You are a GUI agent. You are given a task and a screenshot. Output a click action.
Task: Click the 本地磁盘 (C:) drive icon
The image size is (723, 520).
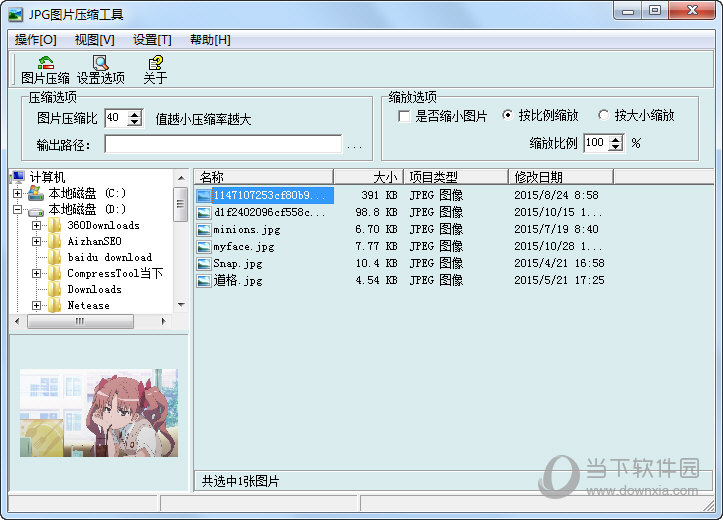pyautogui.click(x=36, y=193)
